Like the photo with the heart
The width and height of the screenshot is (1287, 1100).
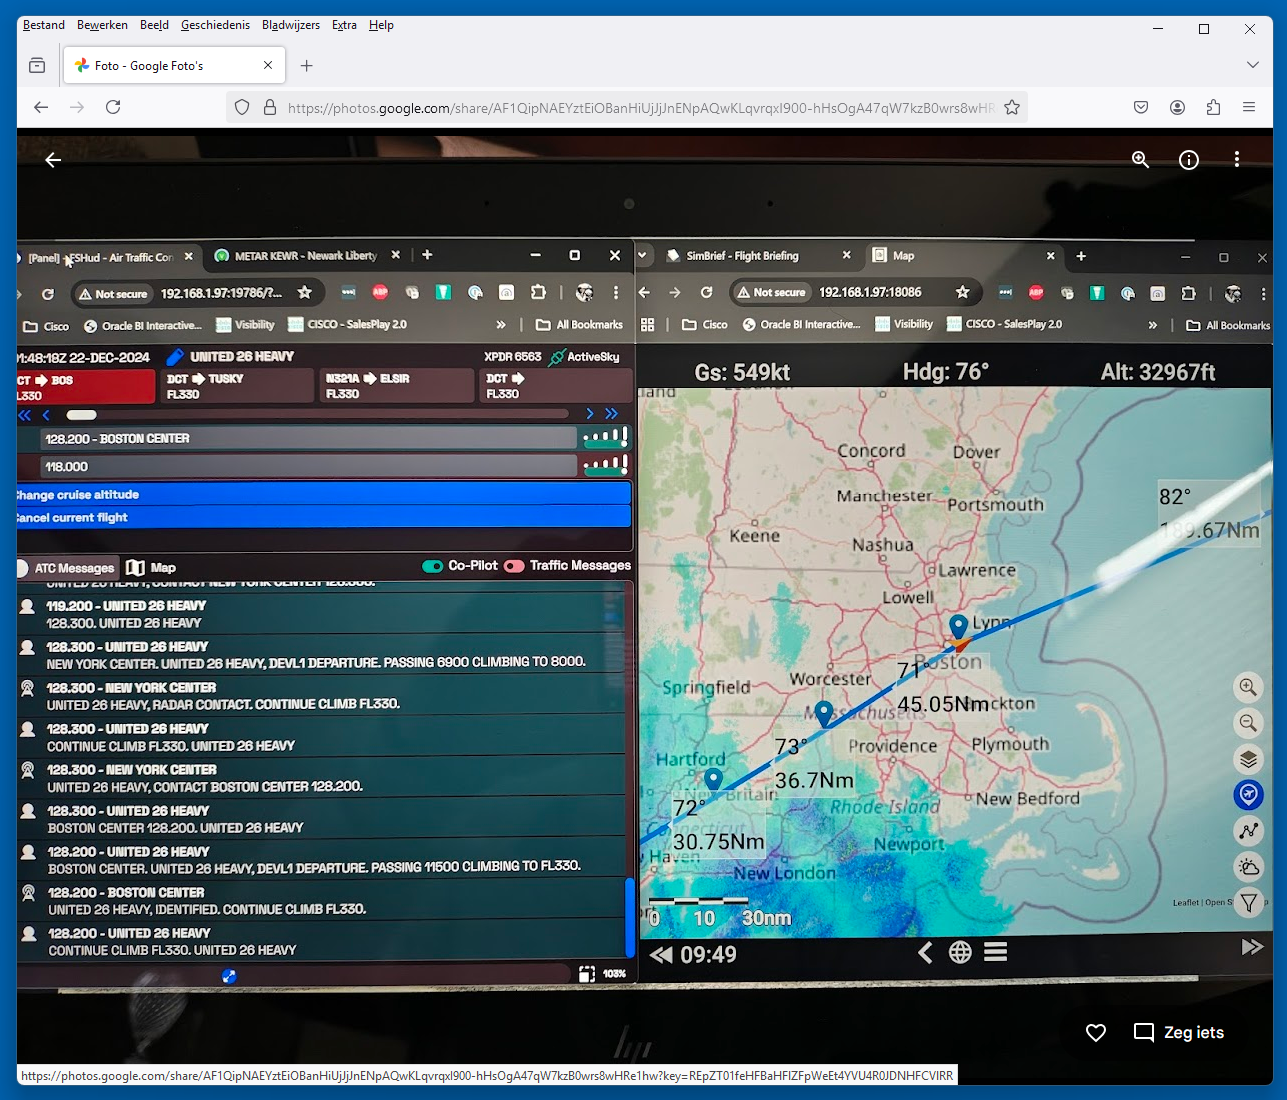(x=1096, y=1033)
